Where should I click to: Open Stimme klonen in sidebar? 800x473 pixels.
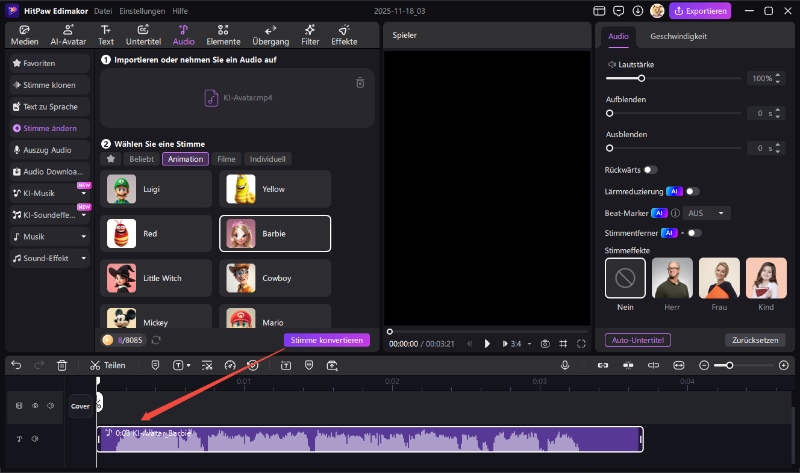pyautogui.click(x=49, y=85)
